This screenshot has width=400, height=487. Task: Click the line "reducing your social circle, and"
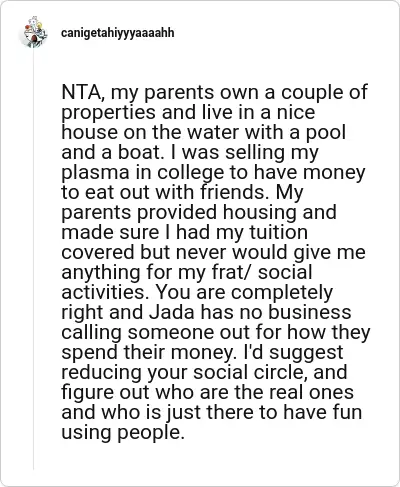[x=204, y=373]
